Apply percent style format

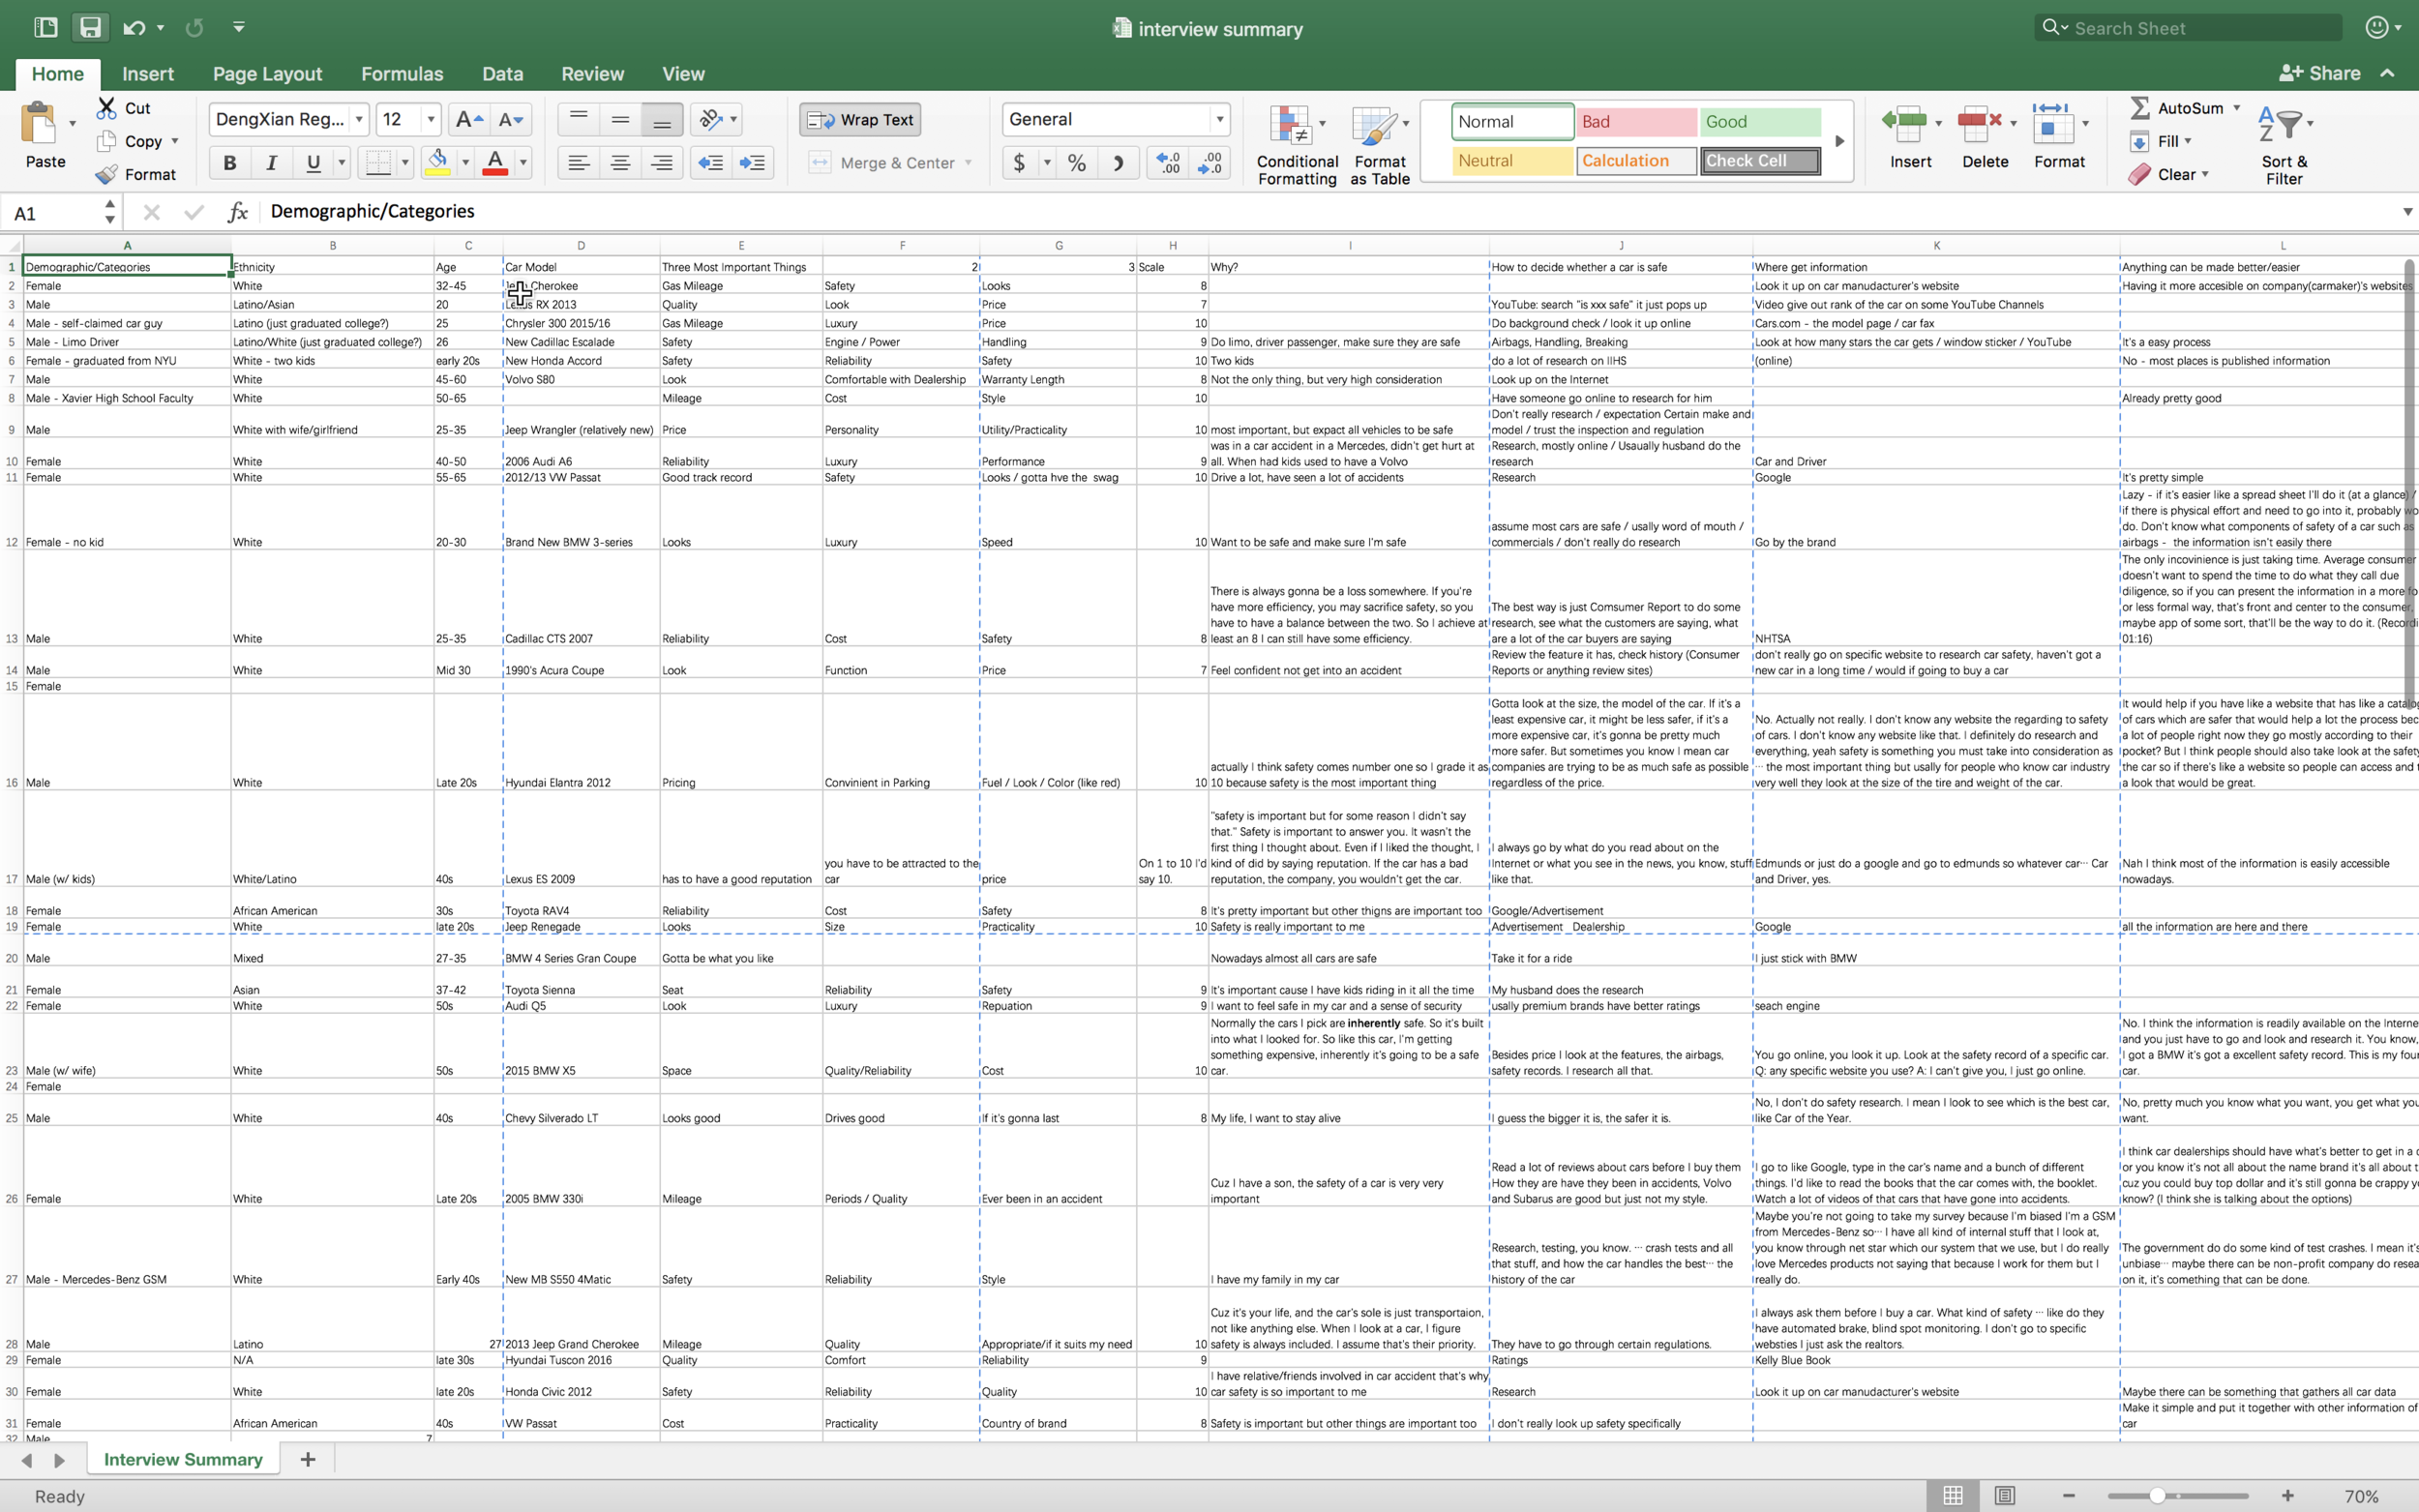click(1076, 162)
